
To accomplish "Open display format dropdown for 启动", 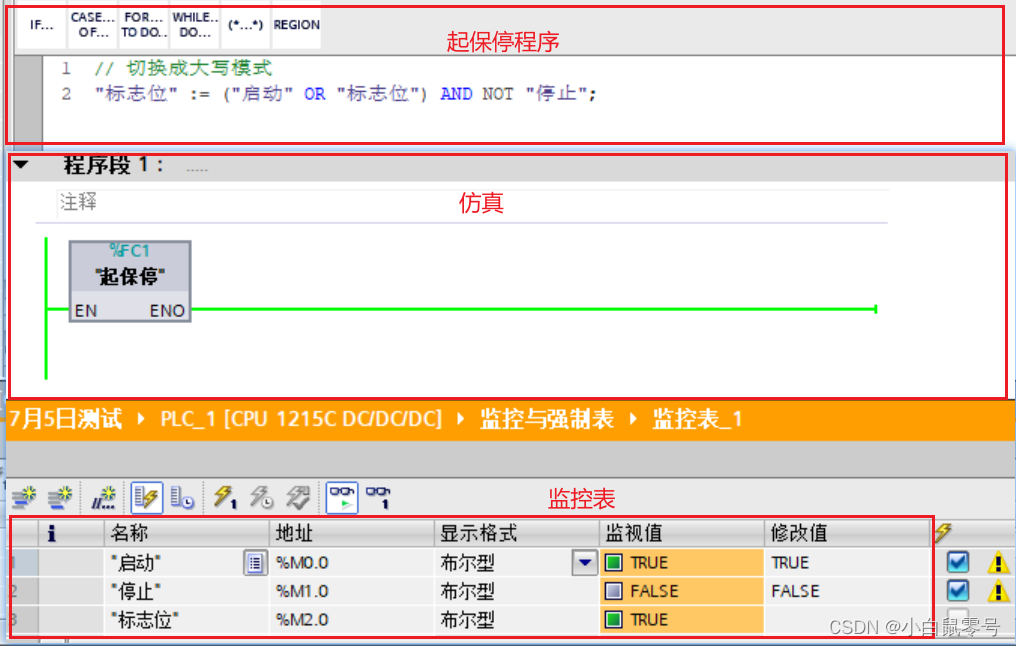I will [x=583, y=562].
